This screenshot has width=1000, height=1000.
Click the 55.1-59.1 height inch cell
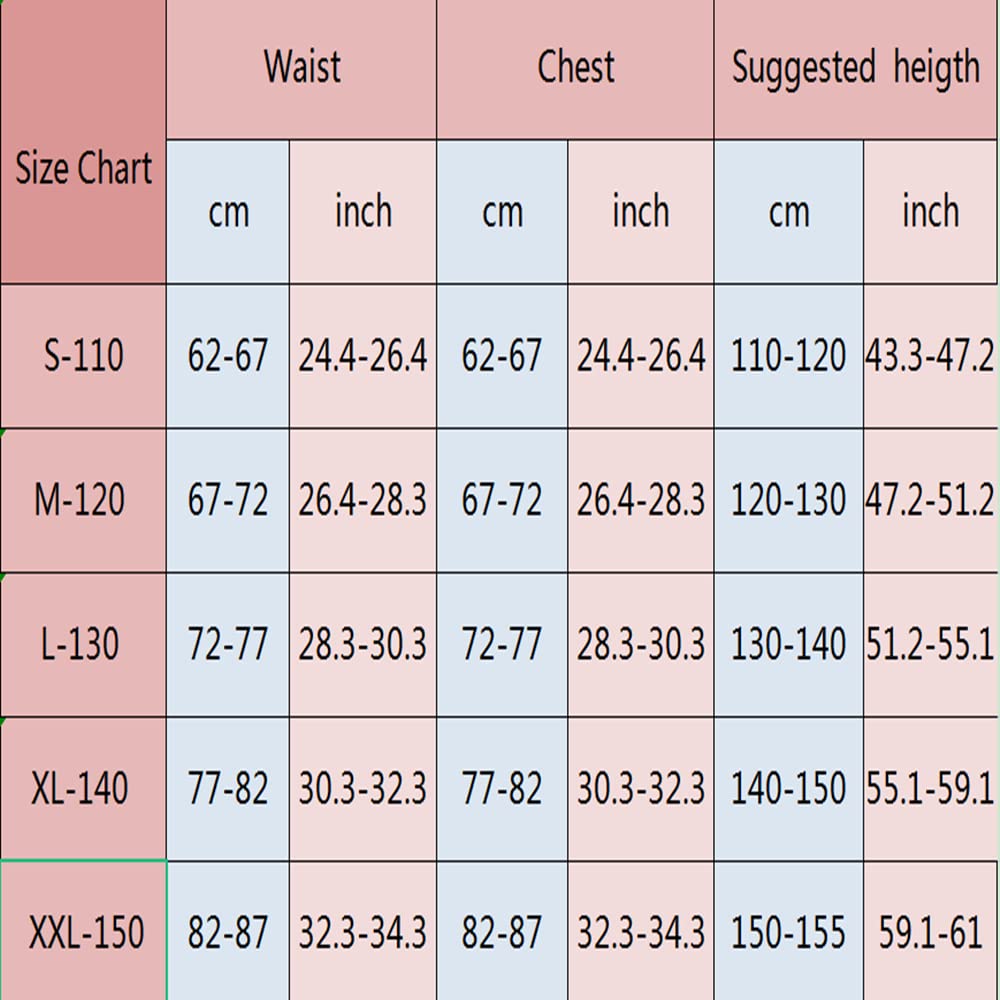930,789
